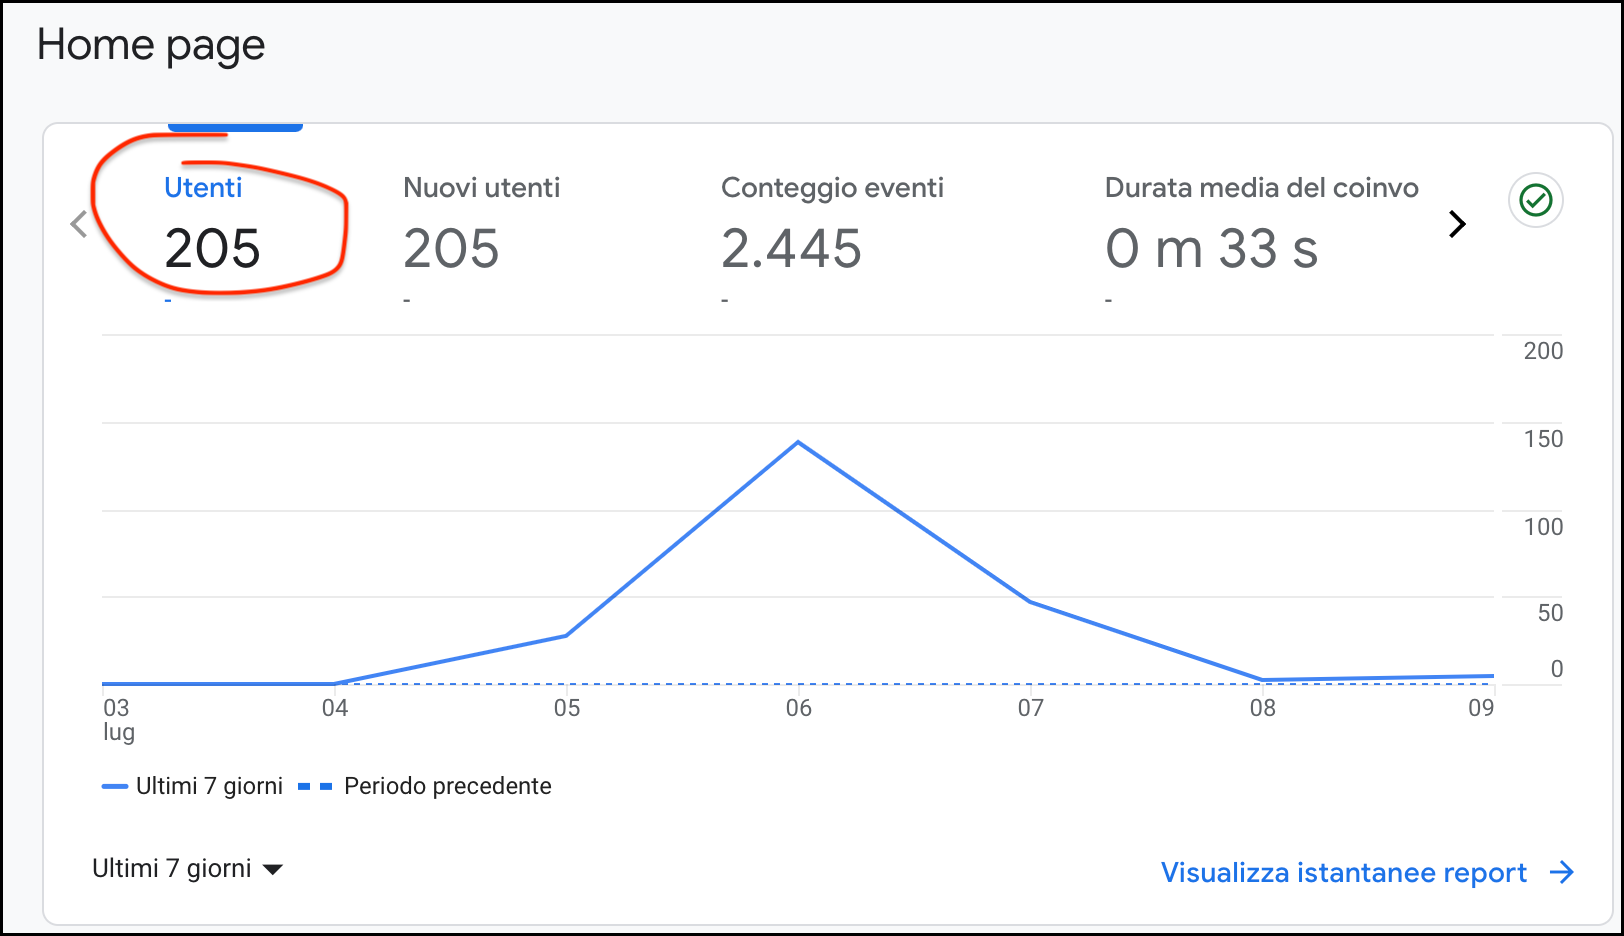
Task: Click the 205 value under Nuovi utenti
Action: pyautogui.click(x=451, y=248)
